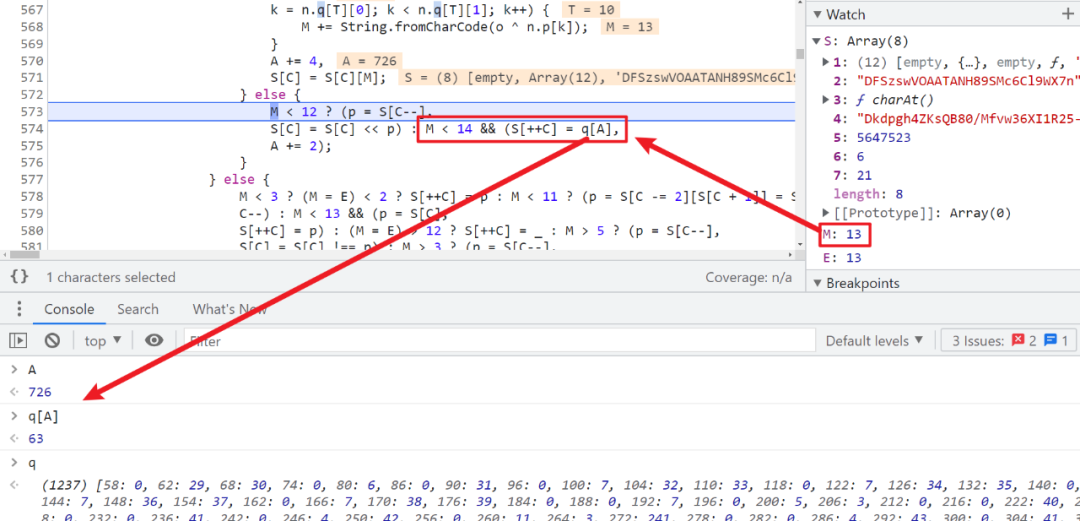
Task: Clear the console
Action: [x=52, y=340]
